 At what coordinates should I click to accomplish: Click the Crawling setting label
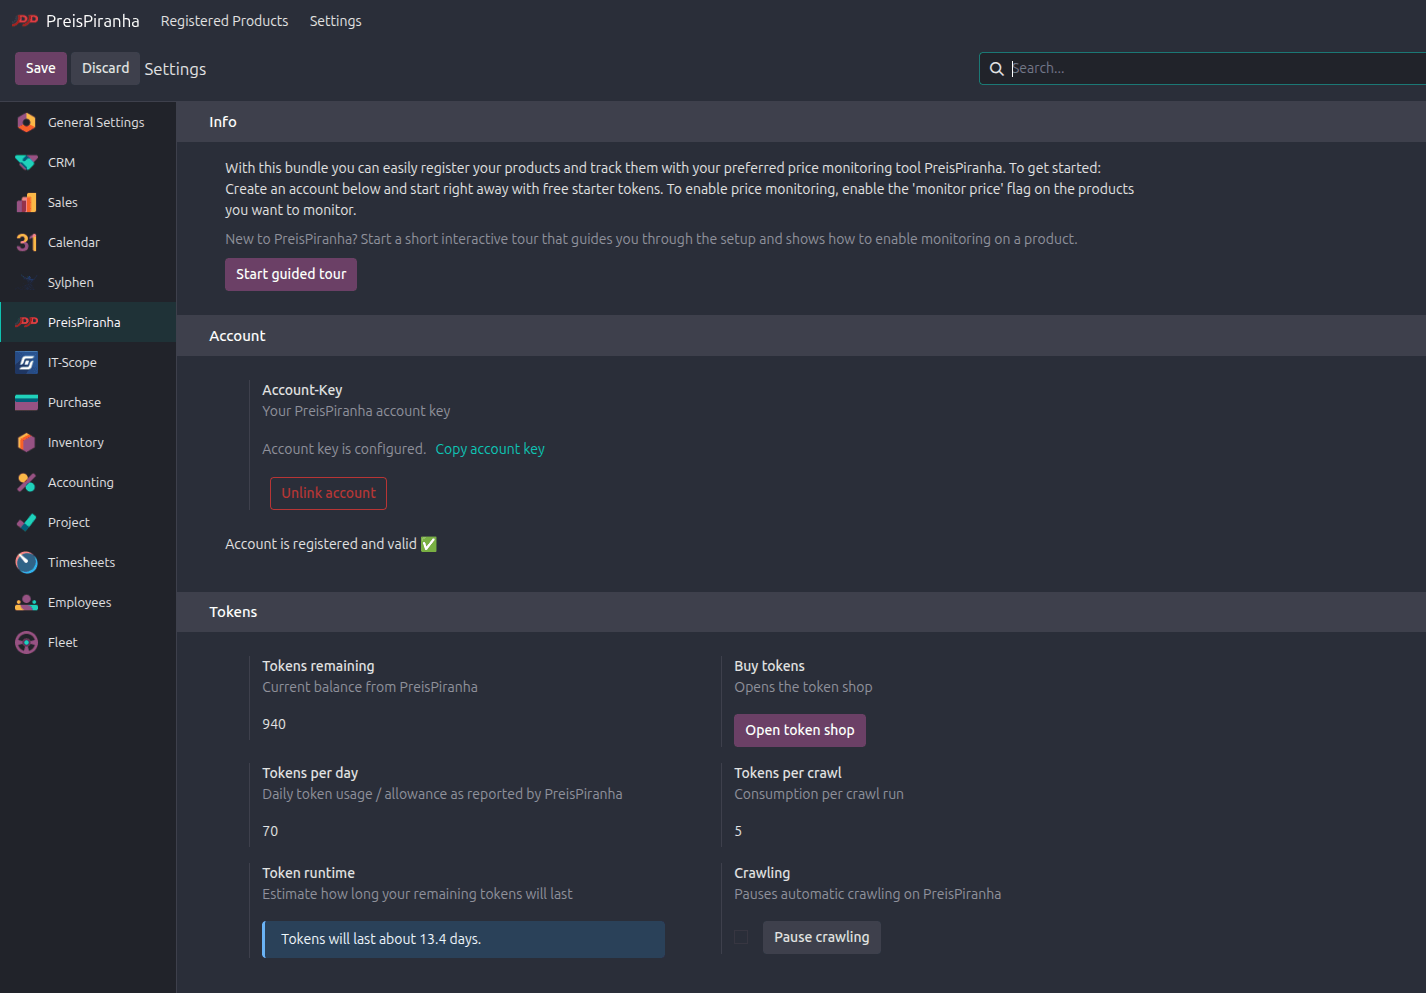(762, 873)
